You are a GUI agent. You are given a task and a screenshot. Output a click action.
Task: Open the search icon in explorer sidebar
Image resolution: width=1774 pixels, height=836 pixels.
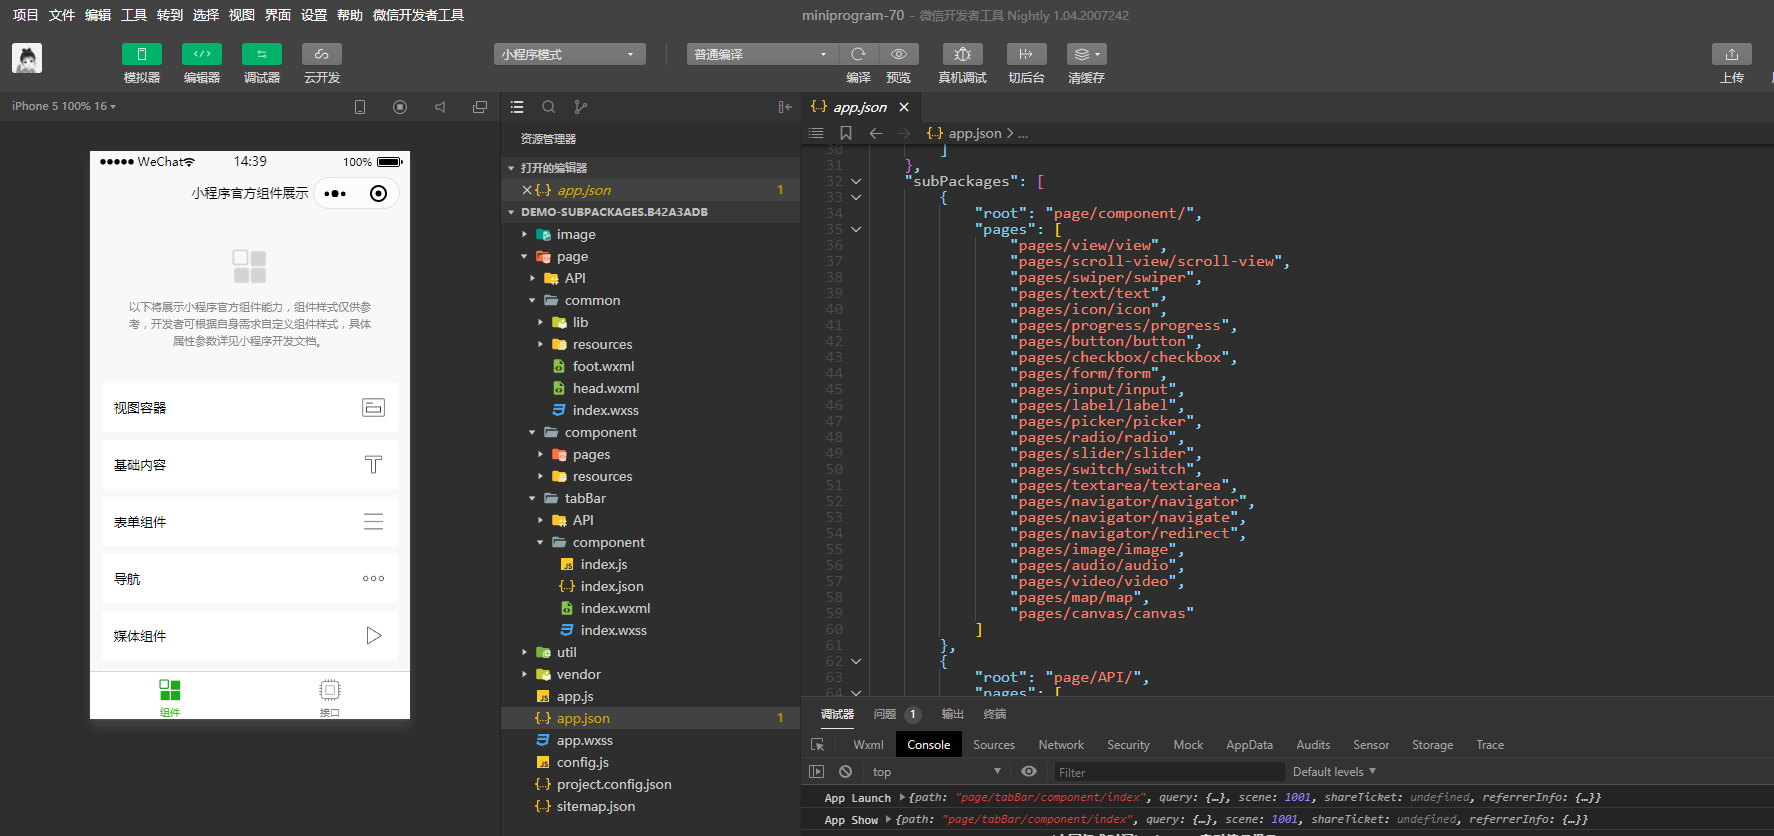548,107
